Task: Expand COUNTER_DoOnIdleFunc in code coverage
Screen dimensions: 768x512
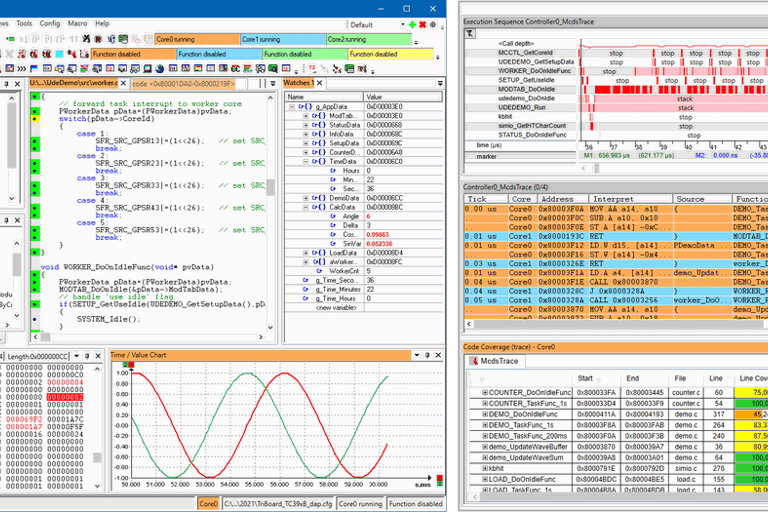Action: 485,393
